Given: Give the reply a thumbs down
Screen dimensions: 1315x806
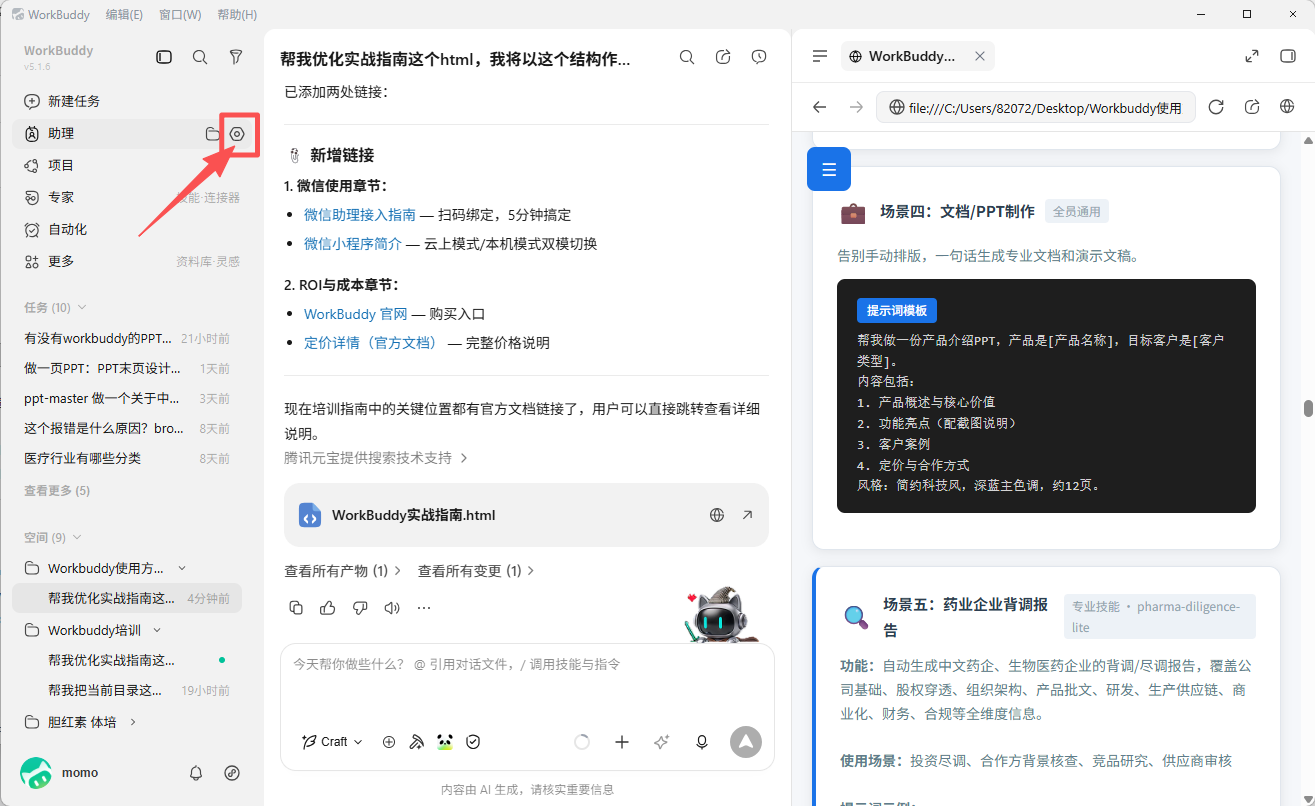Looking at the screenshot, I should click(x=360, y=608).
